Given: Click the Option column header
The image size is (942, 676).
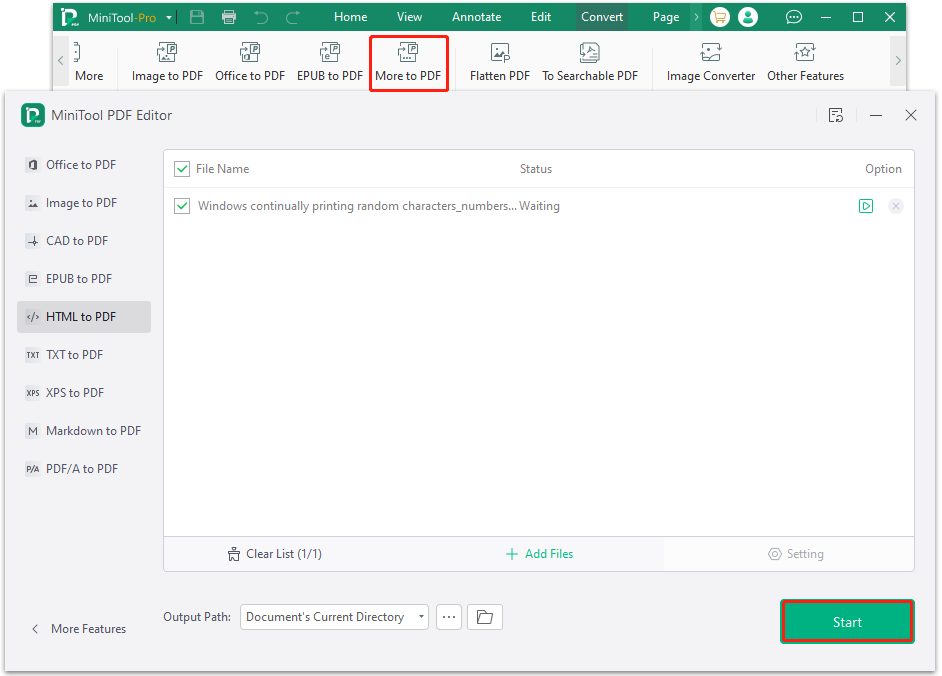Looking at the screenshot, I should pyautogui.click(x=883, y=169).
